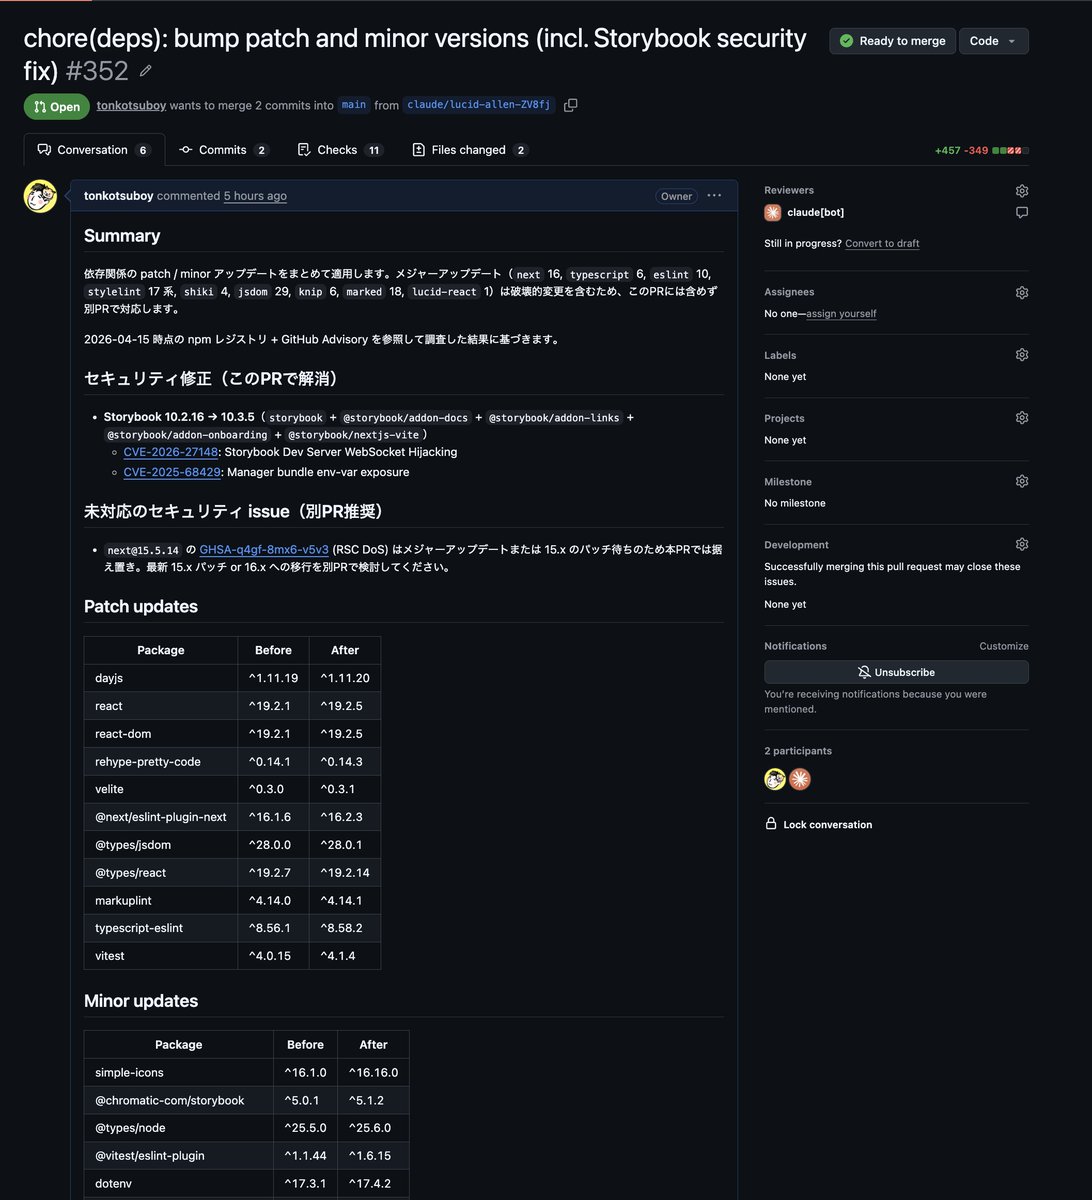The height and width of the screenshot is (1200, 1092).
Task: Open the Projects gear settings
Action: [1021, 418]
